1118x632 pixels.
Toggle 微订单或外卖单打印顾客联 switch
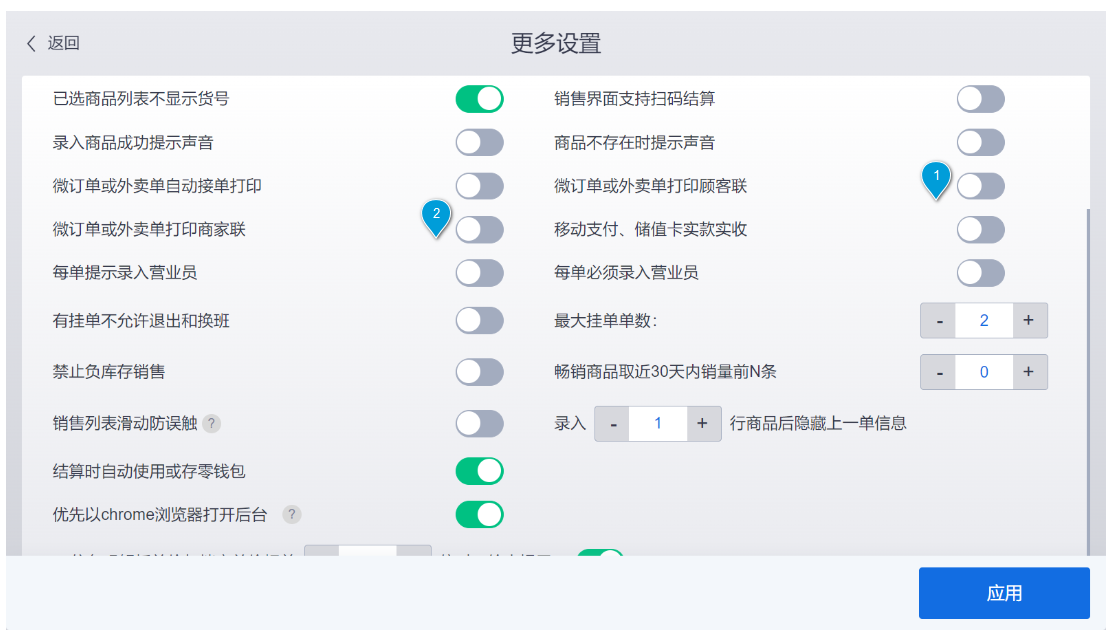coord(981,186)
